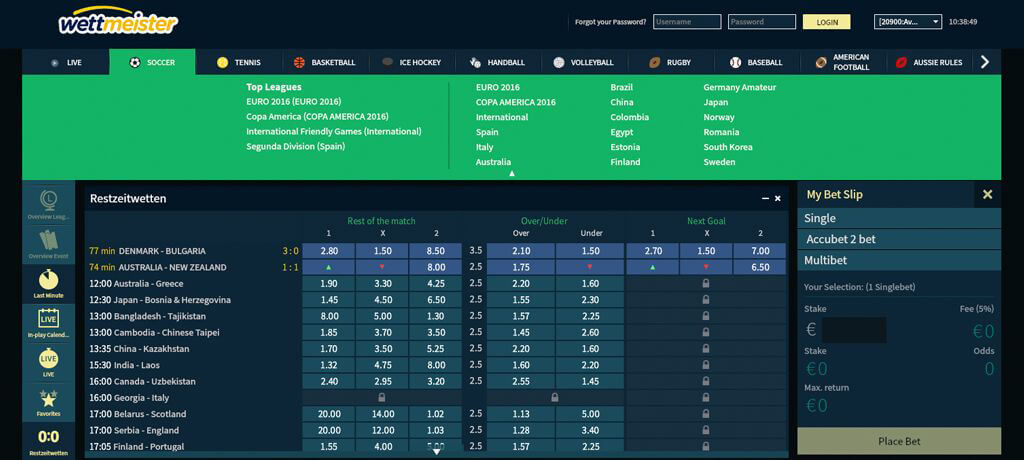Expand more matches arrow at table bottom
Screen dimensions: 1024x460
click(x=437, y=452)
